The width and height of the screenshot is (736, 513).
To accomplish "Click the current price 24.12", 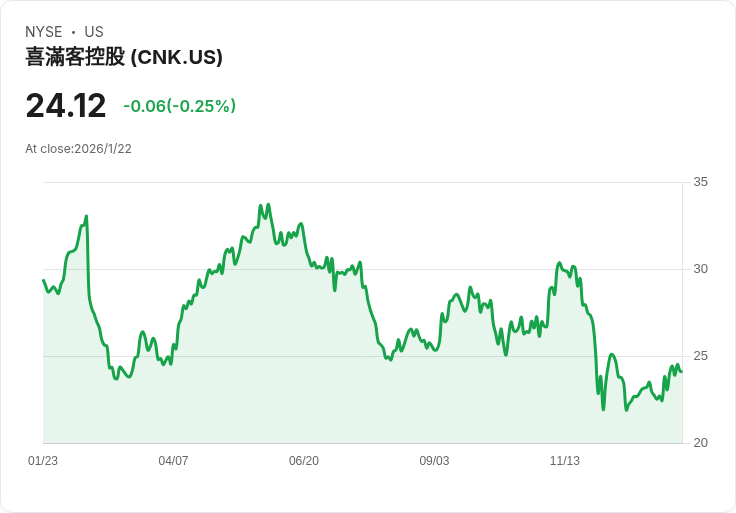I will (x=66, y=106).
